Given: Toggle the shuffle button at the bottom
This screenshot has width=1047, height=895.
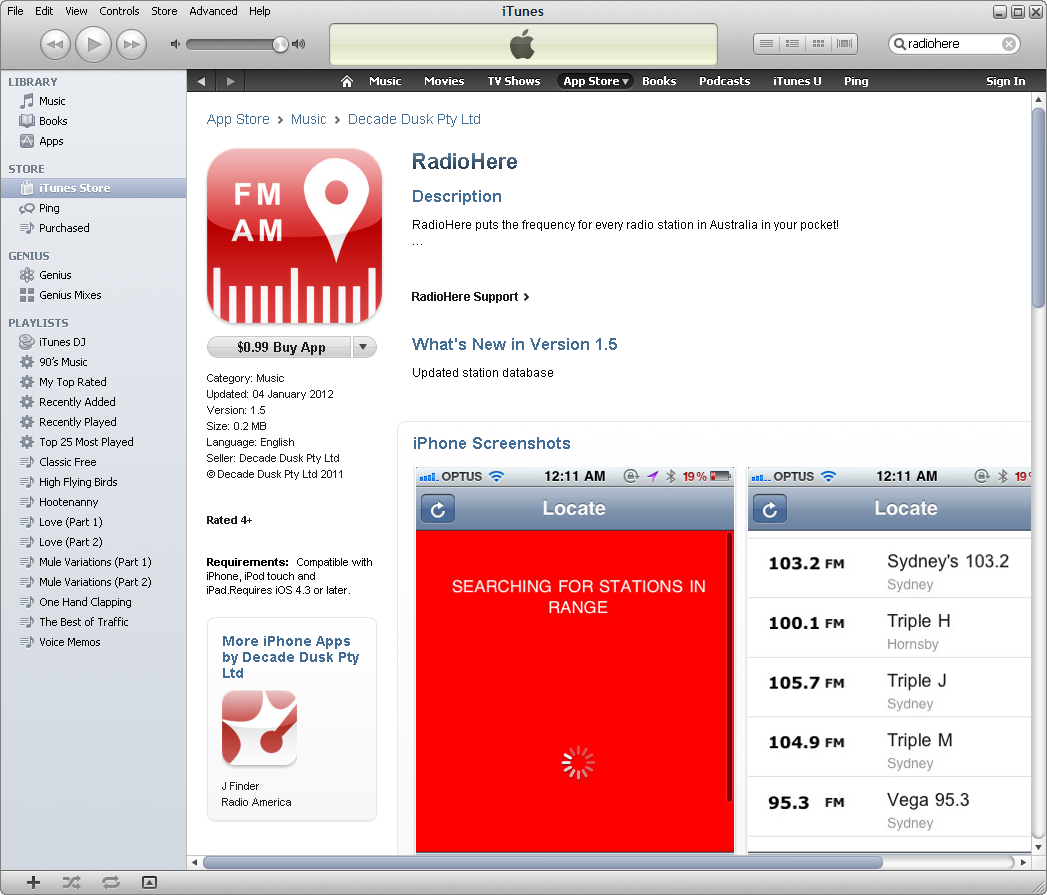Looking at the screenshot, I should coord(72,881).
